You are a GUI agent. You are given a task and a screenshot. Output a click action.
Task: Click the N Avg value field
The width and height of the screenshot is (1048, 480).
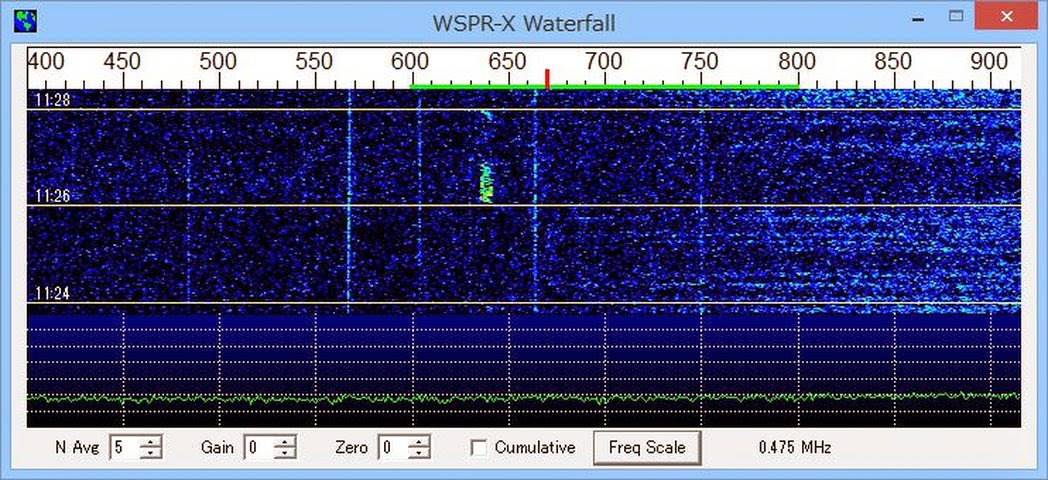coord(126,447)
